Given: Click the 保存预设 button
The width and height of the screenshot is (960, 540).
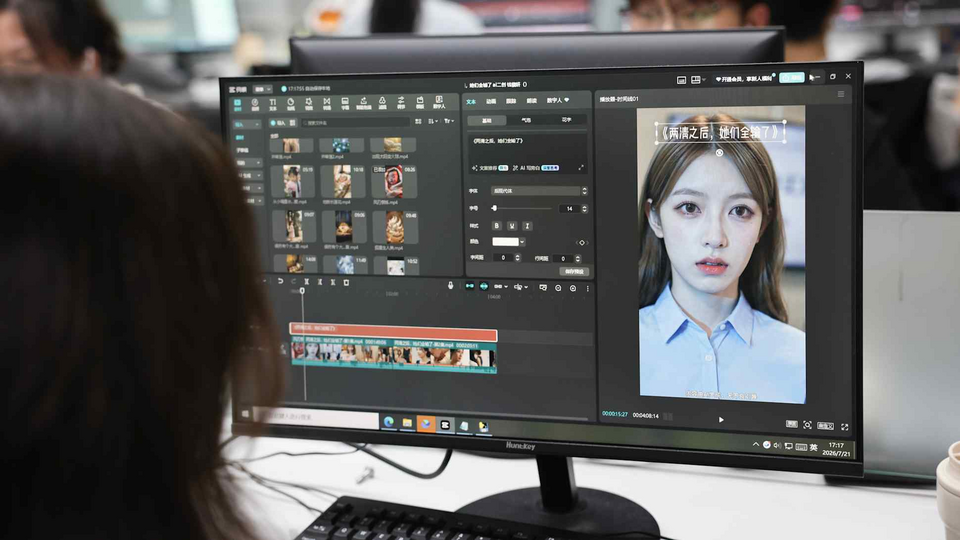Looking at the screenshot, I should click(574, 272).
